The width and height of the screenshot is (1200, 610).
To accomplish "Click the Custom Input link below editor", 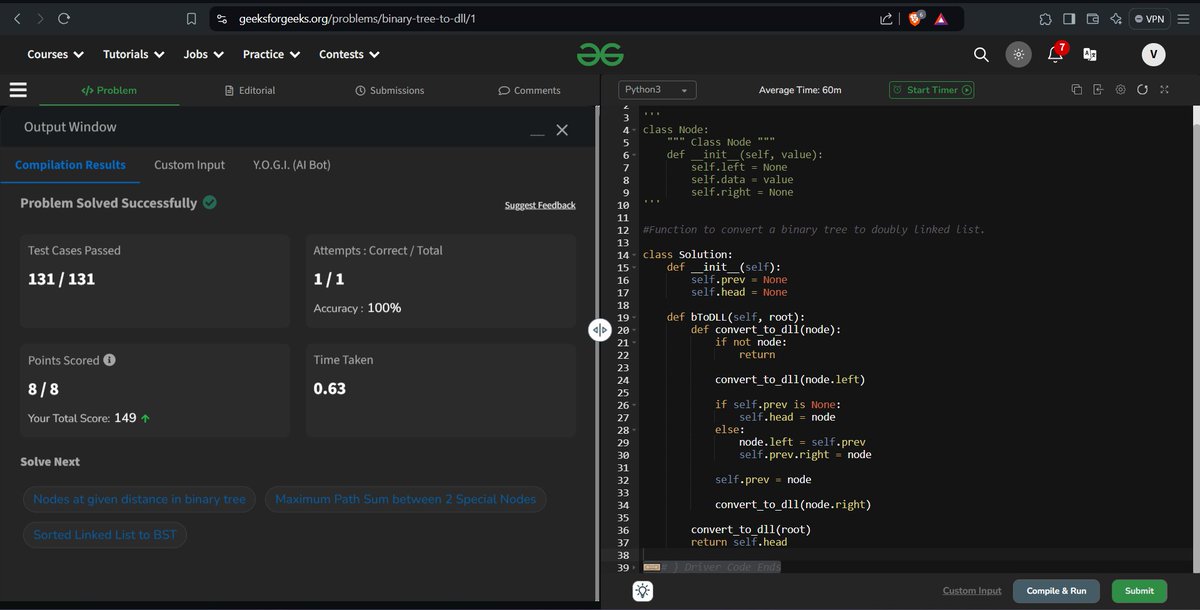I will pyautogui.click(x=972, y=591).
